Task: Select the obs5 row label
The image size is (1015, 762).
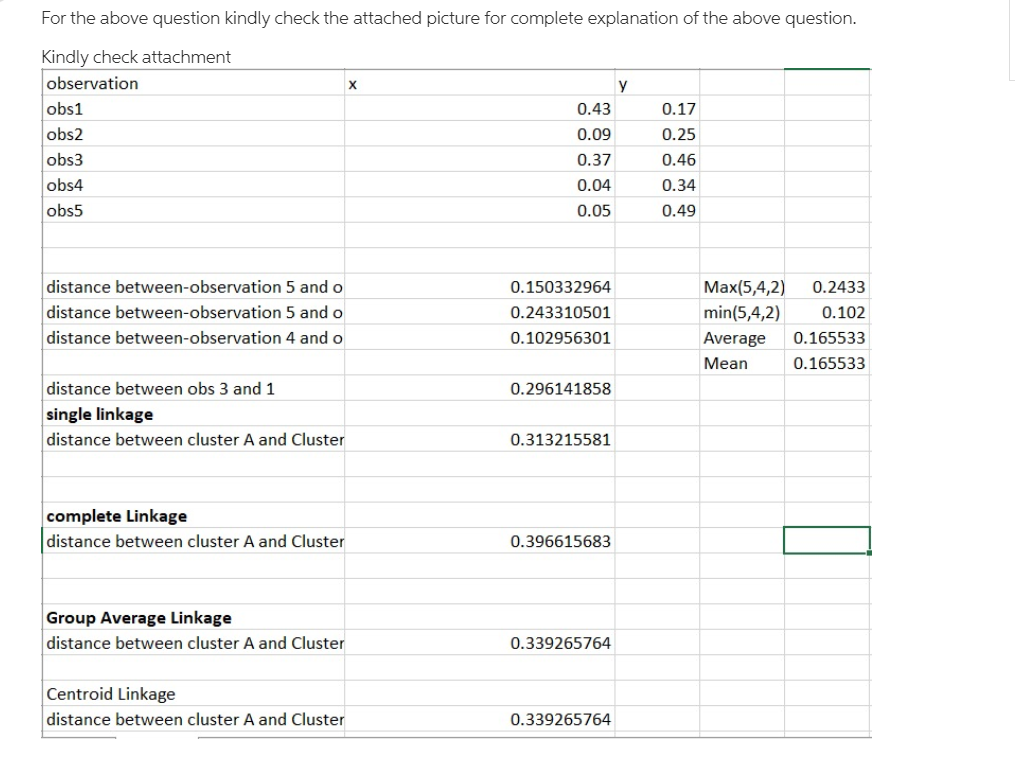Action: tap(193, 210)
